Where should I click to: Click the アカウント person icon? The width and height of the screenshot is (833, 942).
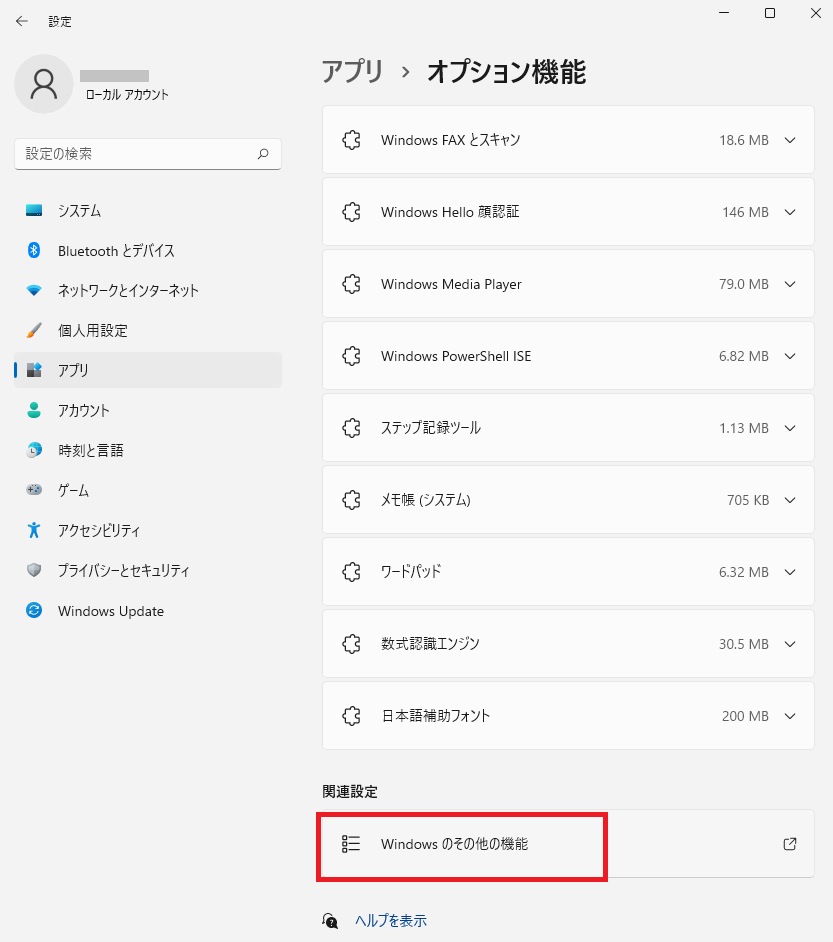[34, 410]
